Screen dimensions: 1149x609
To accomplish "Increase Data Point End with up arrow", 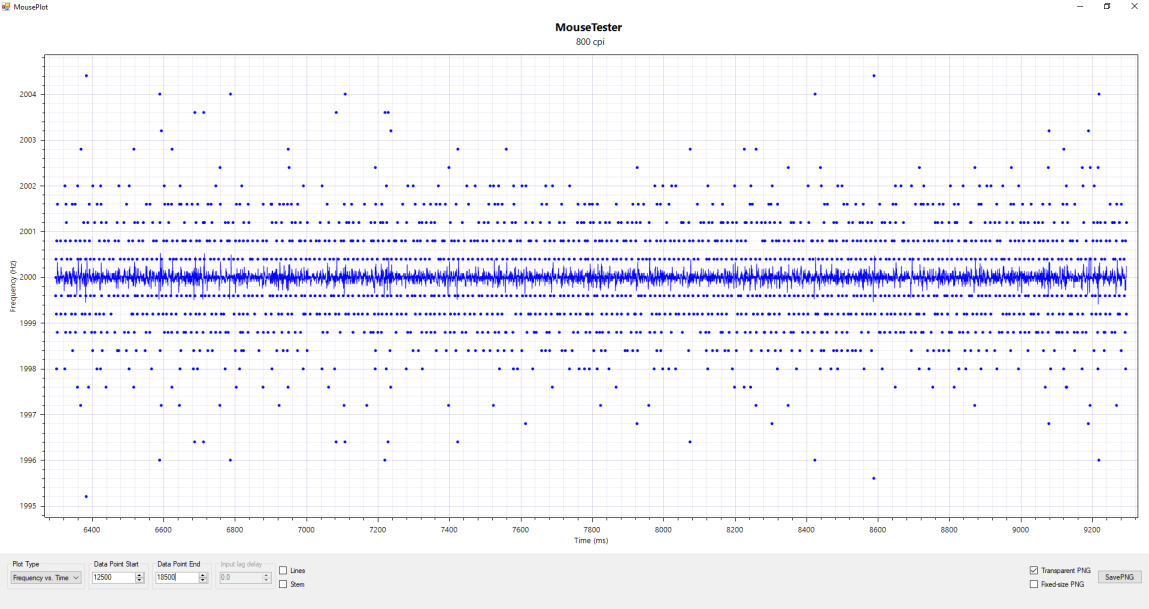I will (203, 575).
